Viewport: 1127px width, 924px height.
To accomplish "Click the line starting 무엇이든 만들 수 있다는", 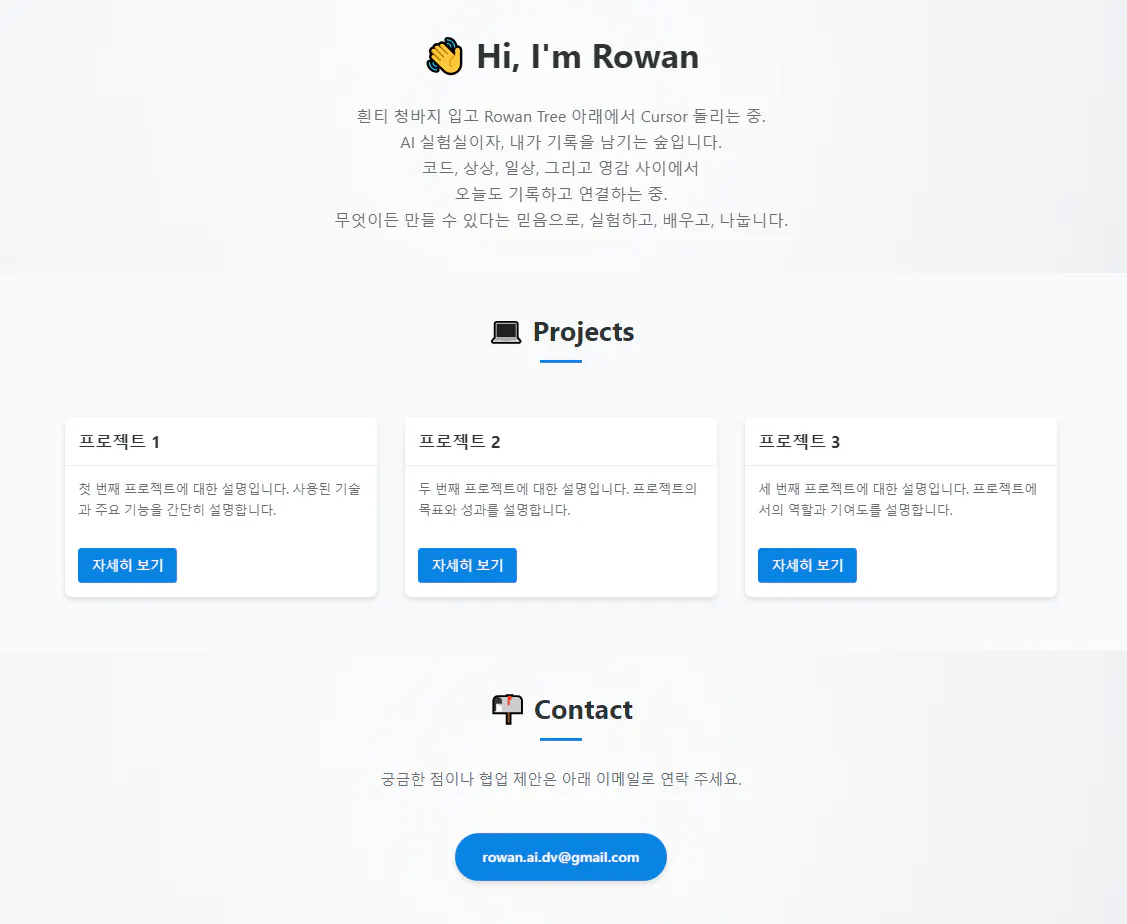I will [x=561, y=220].
